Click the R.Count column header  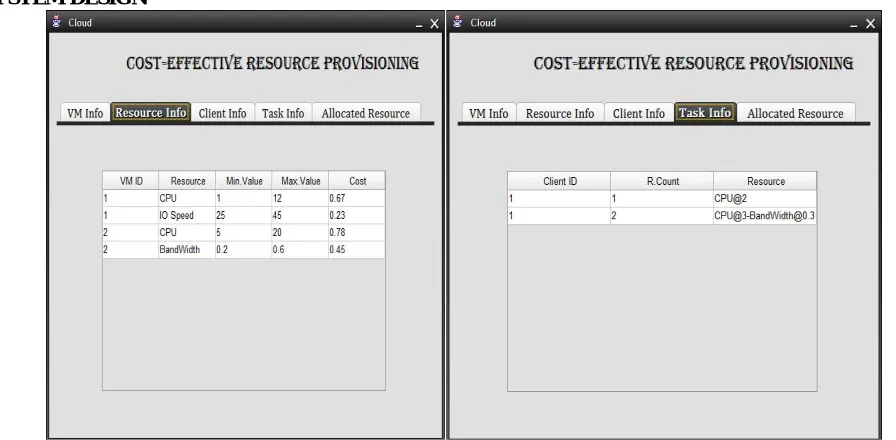coord(662,181)
